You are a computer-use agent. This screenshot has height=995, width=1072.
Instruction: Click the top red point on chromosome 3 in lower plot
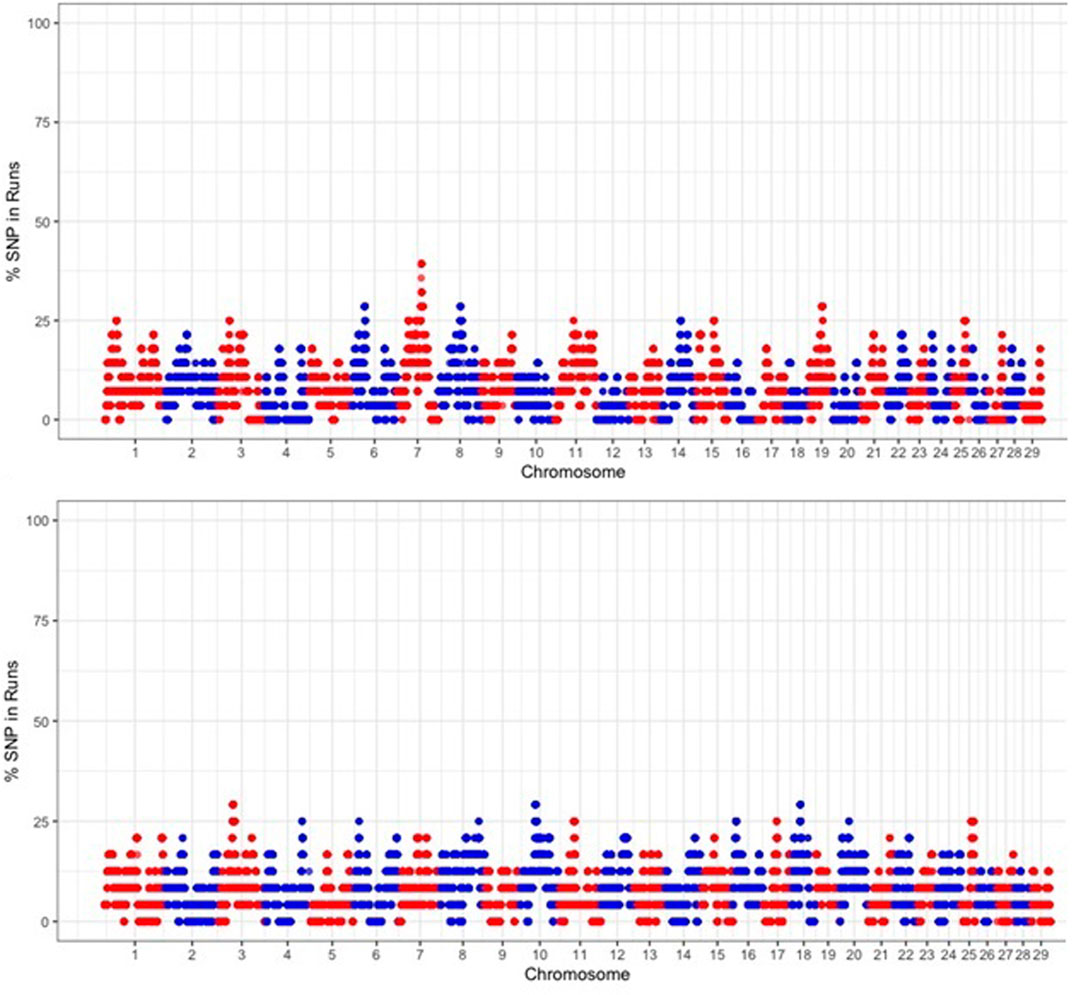[x=232, y=805]
